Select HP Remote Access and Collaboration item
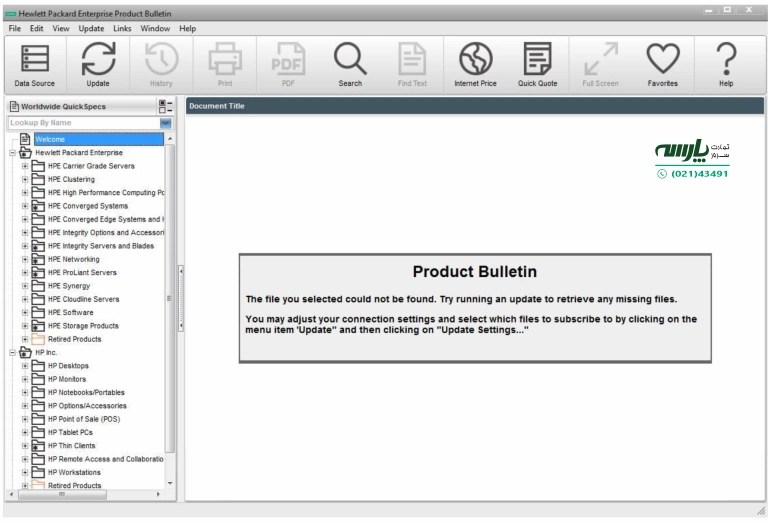Screen dimensions: 770x523 pyautogui.click(x=106, y=459)
